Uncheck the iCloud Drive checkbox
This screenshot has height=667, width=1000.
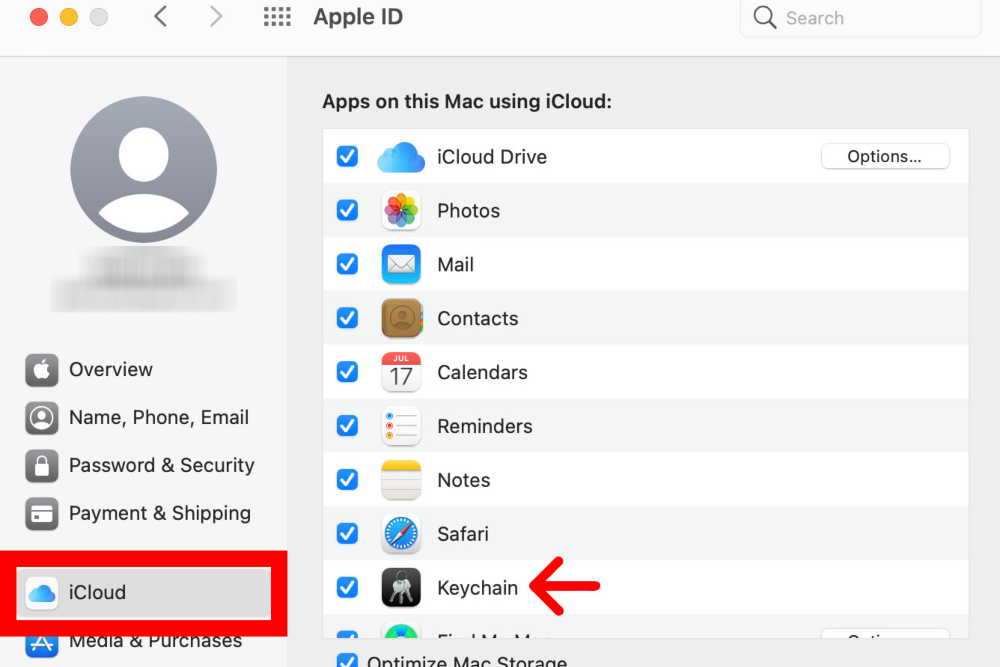click(x=348, y=156)
